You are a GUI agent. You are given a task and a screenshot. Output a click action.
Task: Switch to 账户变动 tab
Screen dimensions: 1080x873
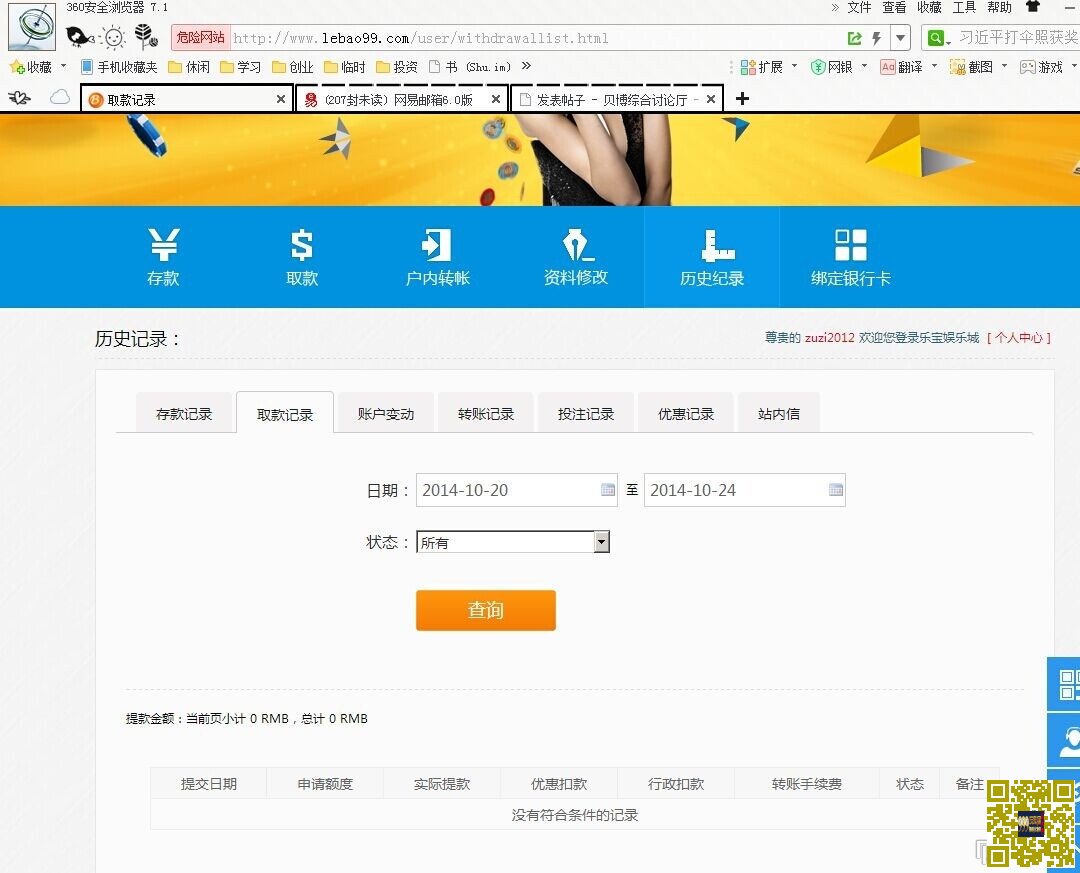386,413
